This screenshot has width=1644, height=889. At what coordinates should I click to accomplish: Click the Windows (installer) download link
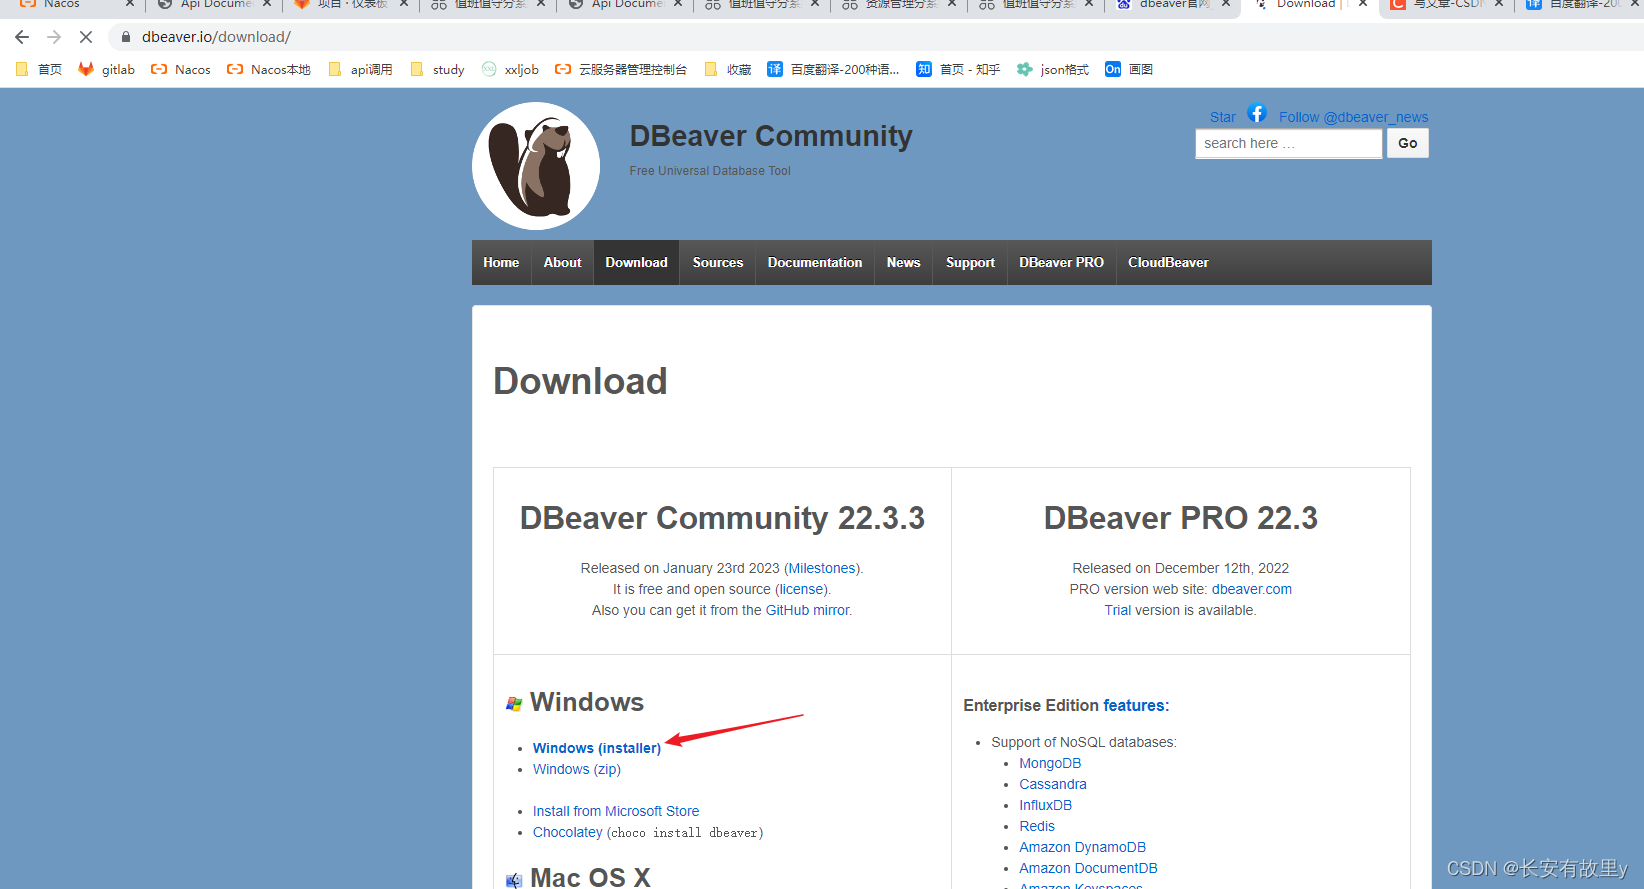(597, 748)
